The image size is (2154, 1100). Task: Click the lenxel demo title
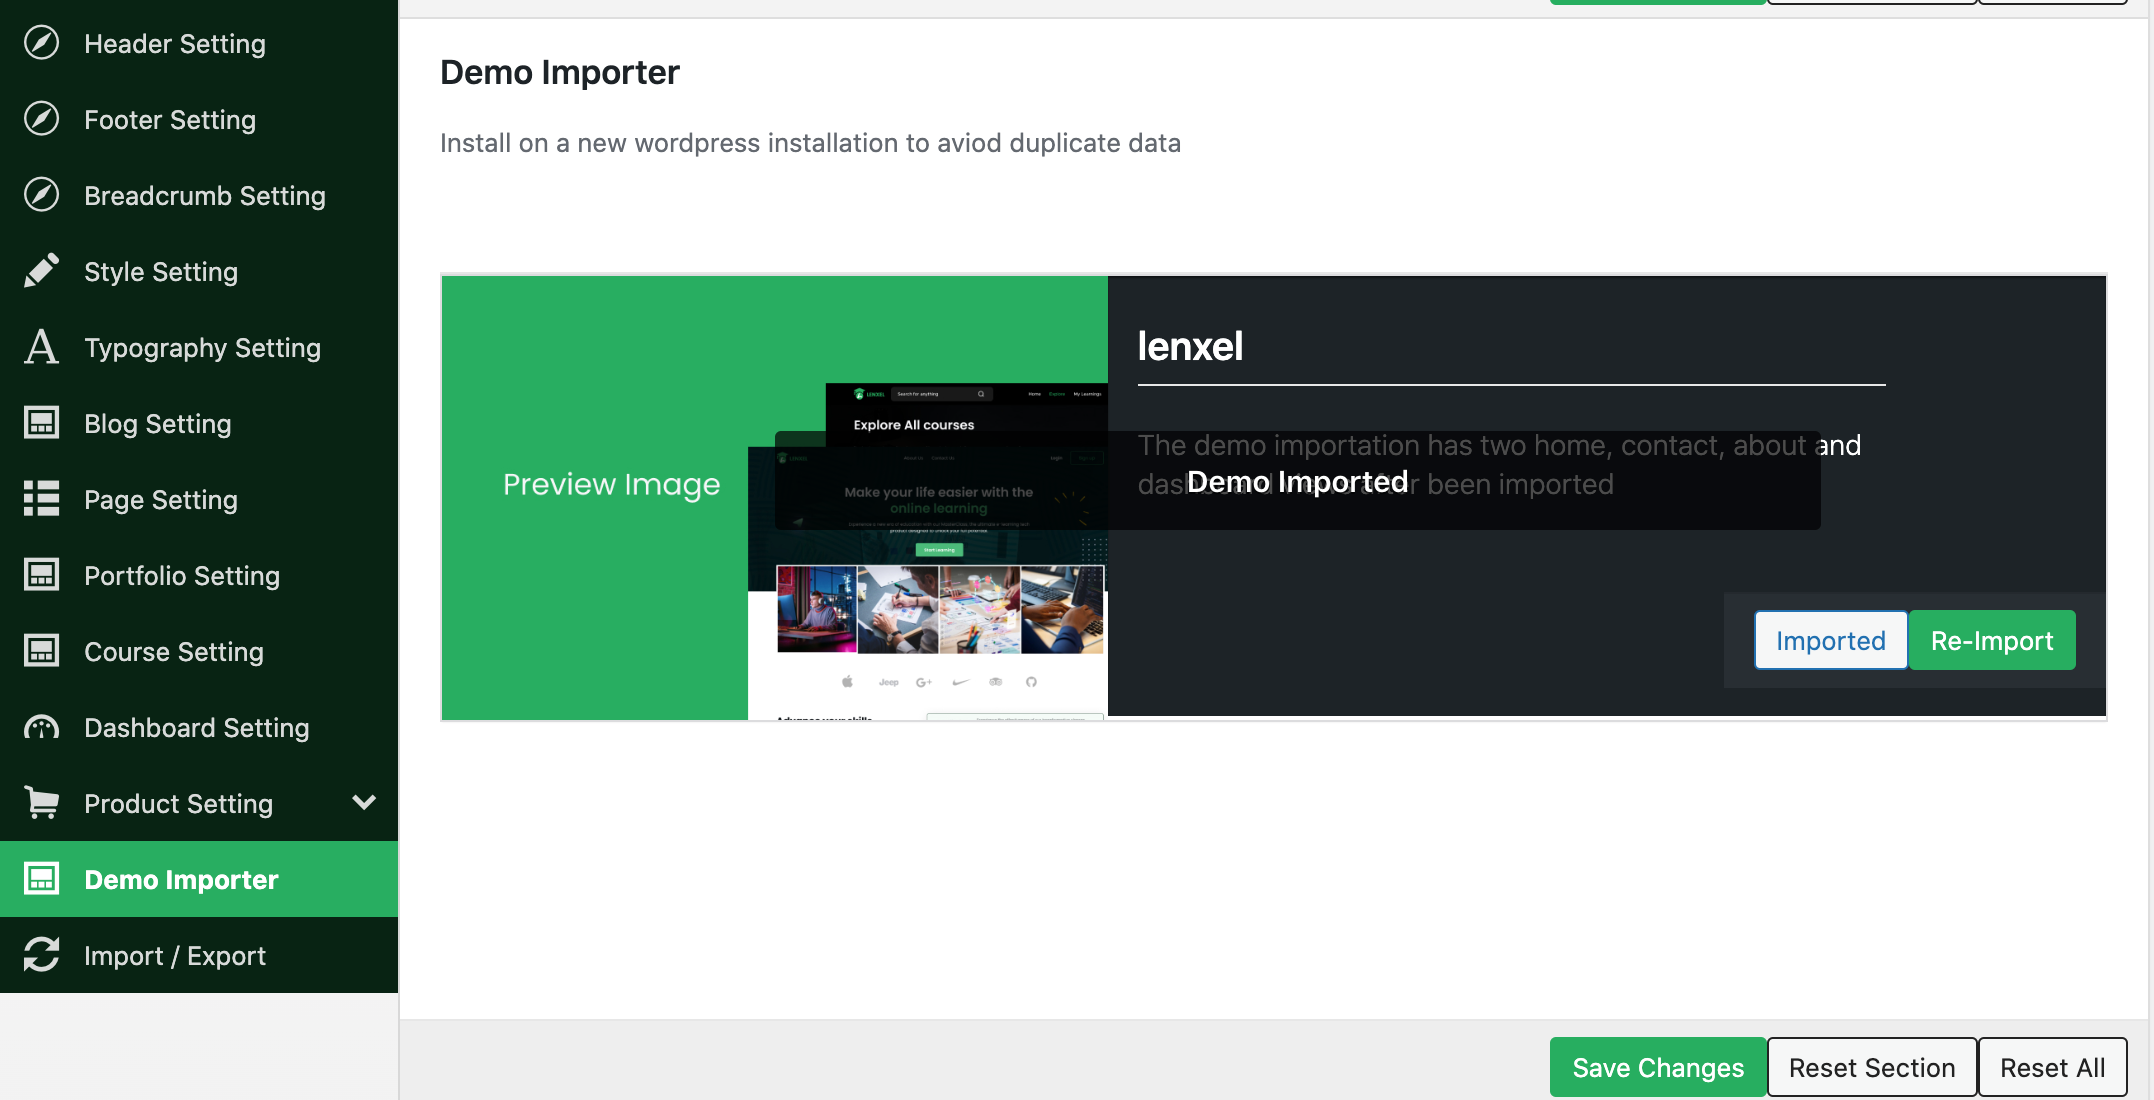click(x=1190, y=346)
